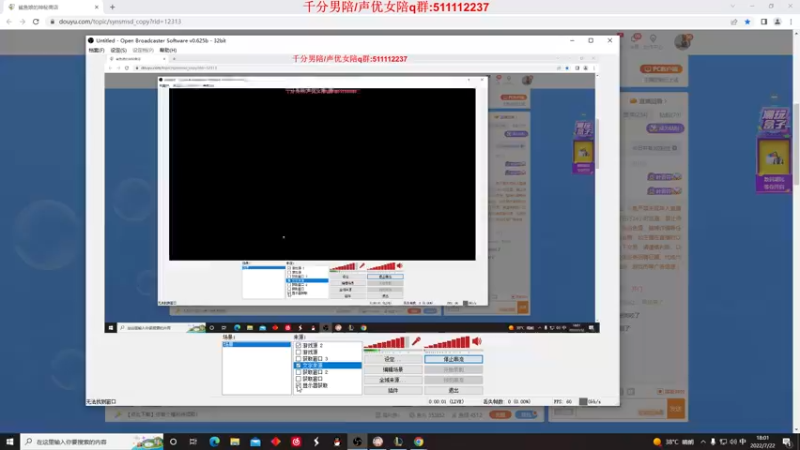
Task: Share this page from the address bar
Action: (734, 21)
